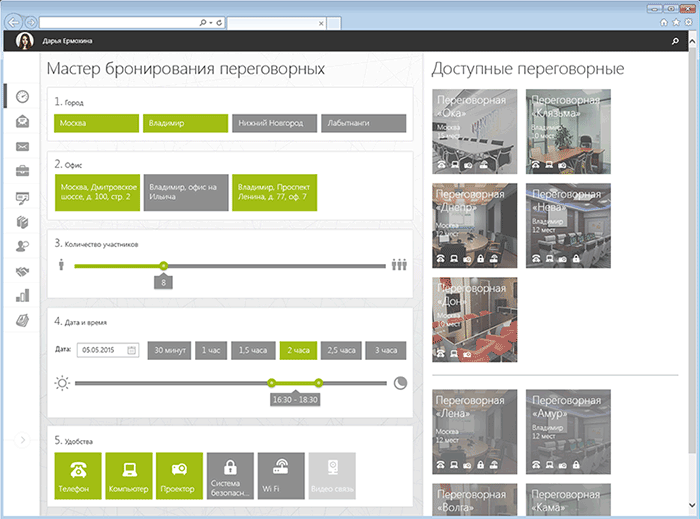Click the single person icon by slider
The image size is (700, 519).
[61, 264]
